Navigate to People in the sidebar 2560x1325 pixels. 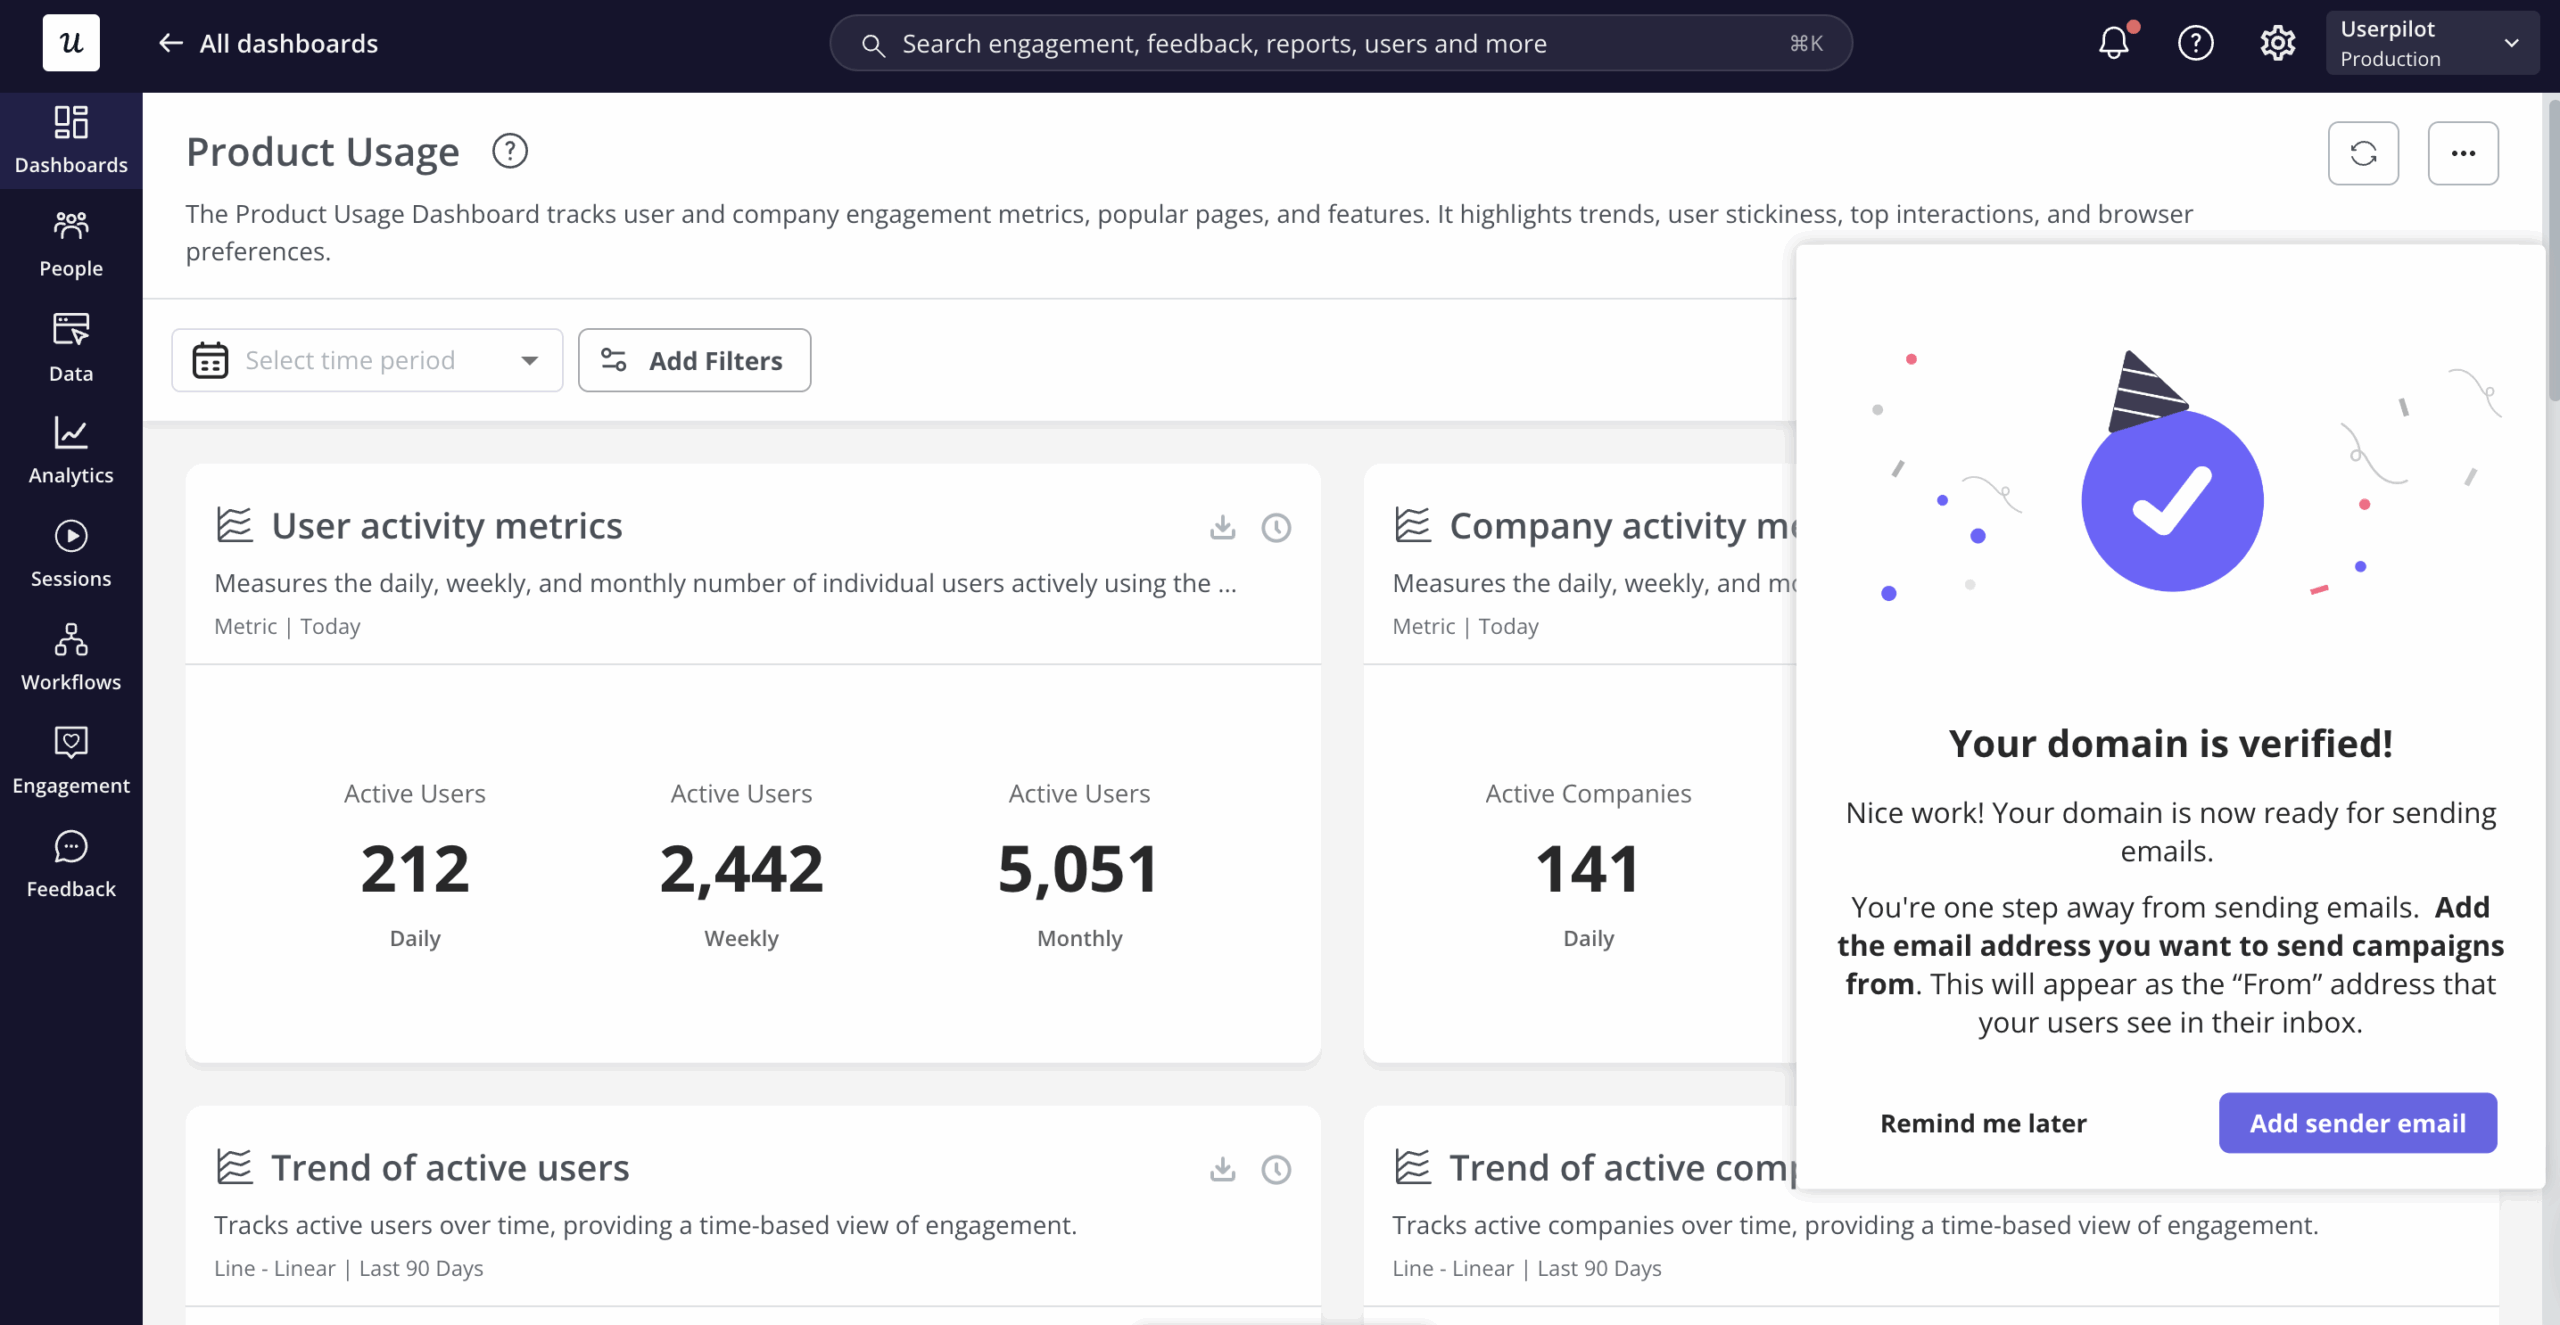(x=71, y=244)
